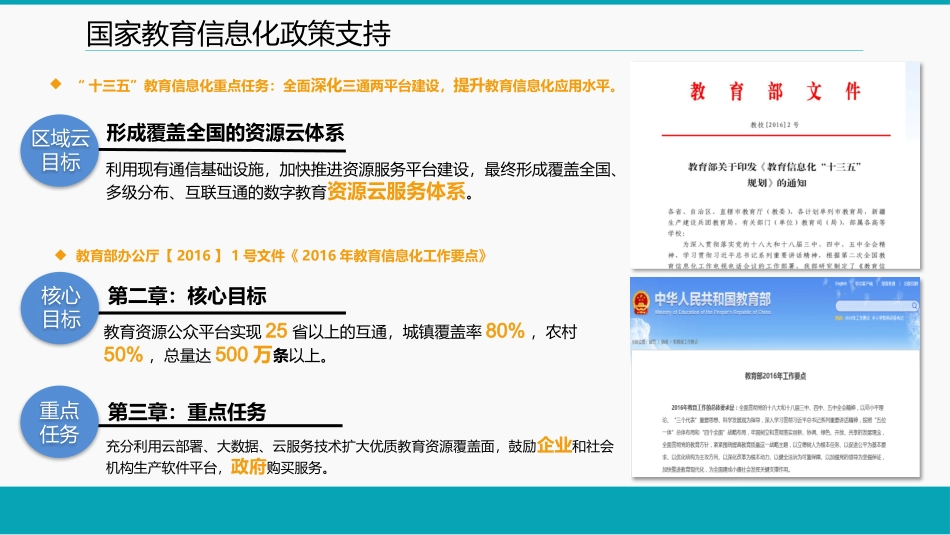
Task: Click the search box in website screenshot
Action: (x=877, y=305)
